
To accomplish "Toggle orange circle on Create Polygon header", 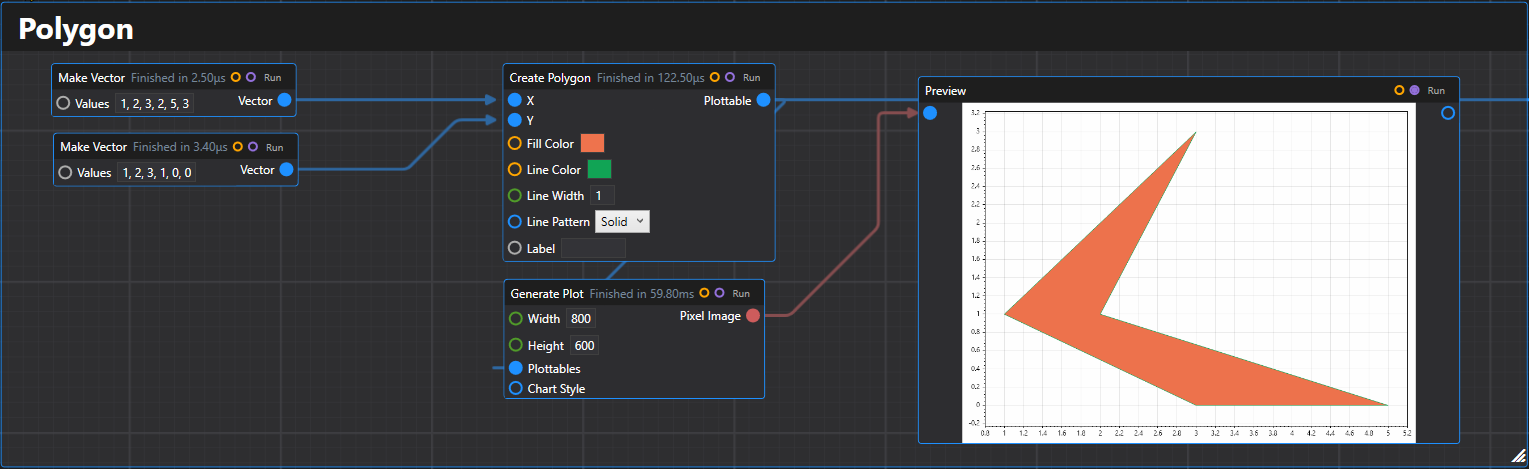I will tap(715, 77).
